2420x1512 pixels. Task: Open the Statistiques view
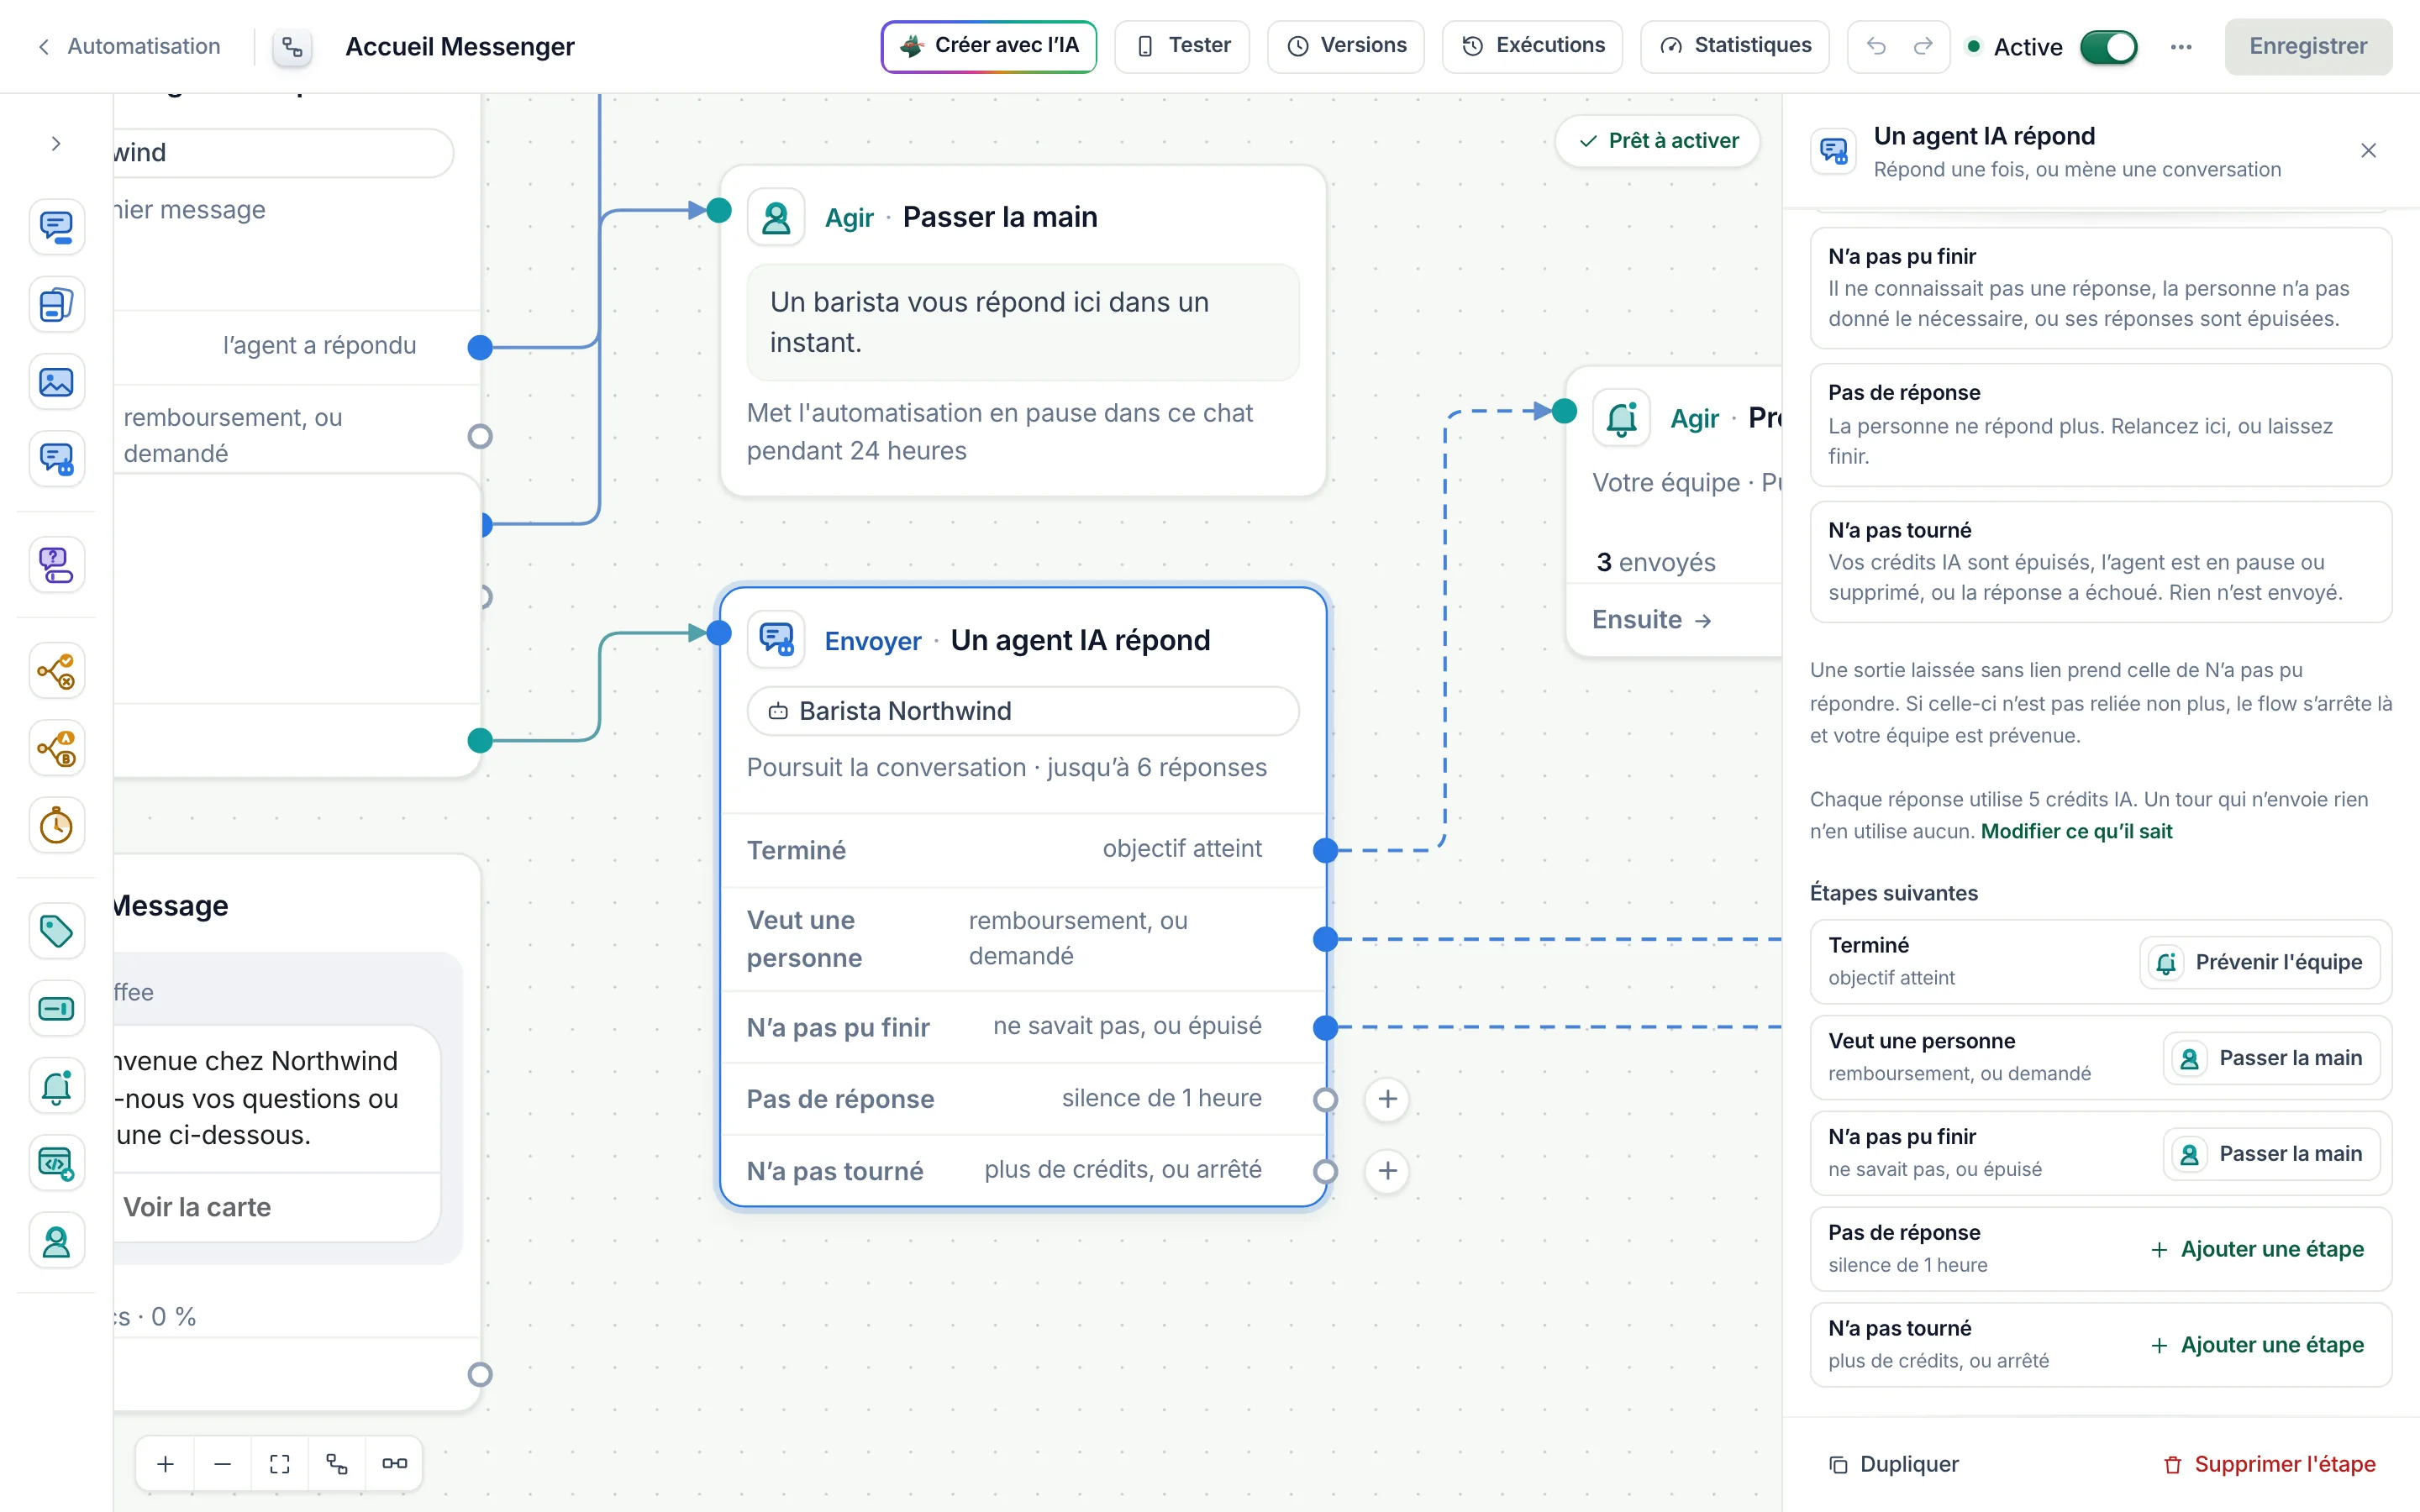pyautogui.click(x=1734, y=46)
